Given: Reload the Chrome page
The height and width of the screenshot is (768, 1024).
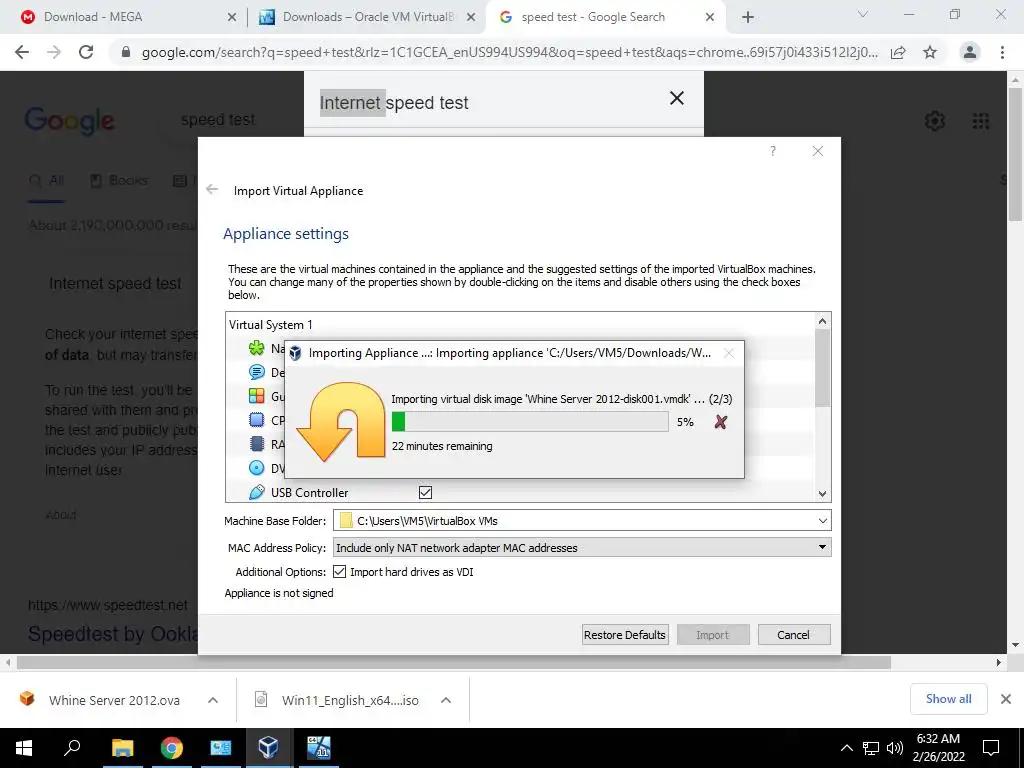Looking at the screenshot, I should pos(86,52).
